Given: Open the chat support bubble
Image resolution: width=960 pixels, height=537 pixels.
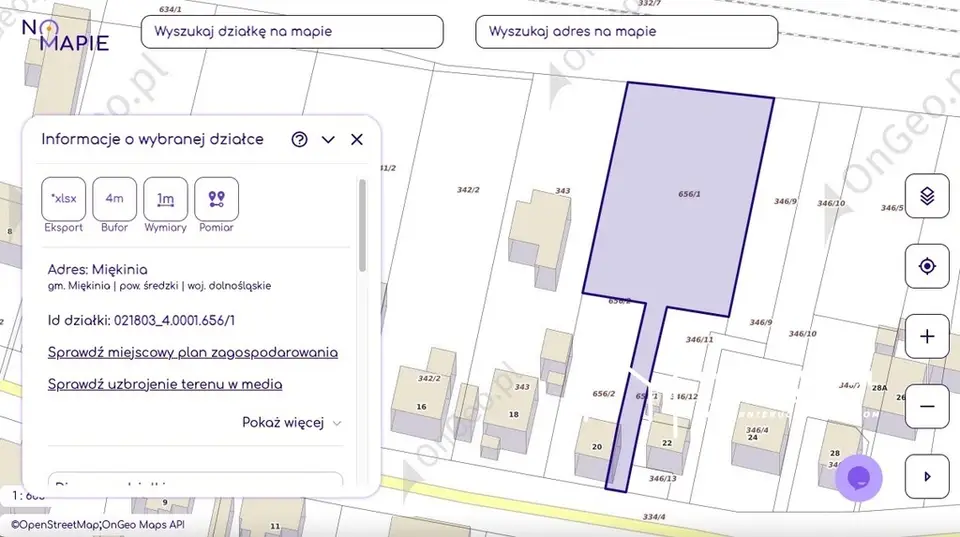Looking at the screenshot, I should (858, 478).
